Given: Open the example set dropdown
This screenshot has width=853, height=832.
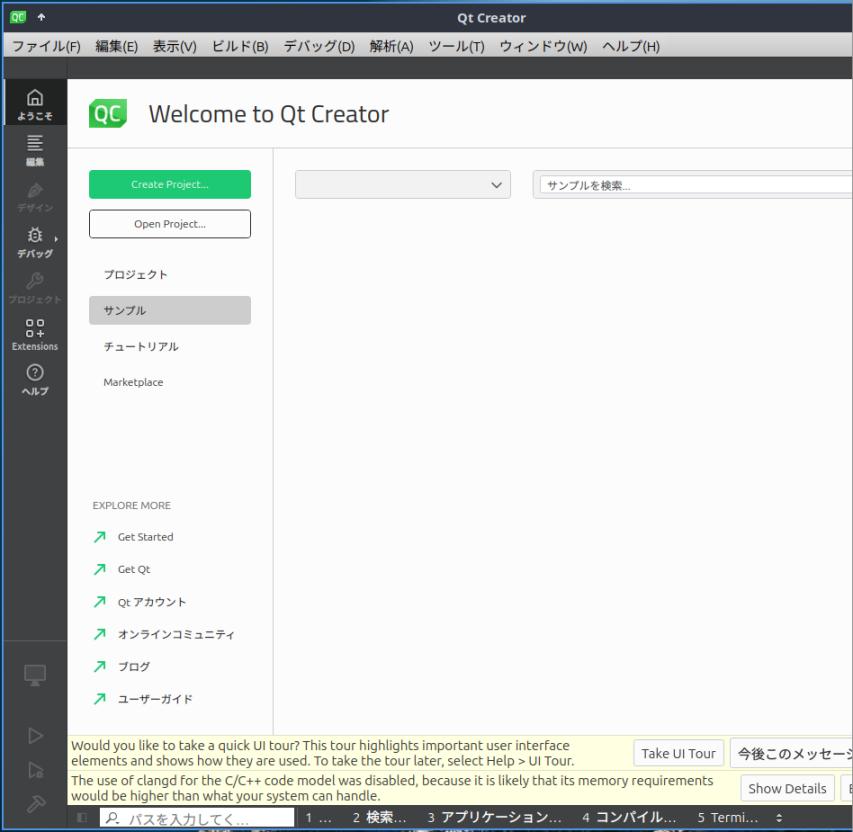Looking at the screenshot, I should tap(403, 185).
